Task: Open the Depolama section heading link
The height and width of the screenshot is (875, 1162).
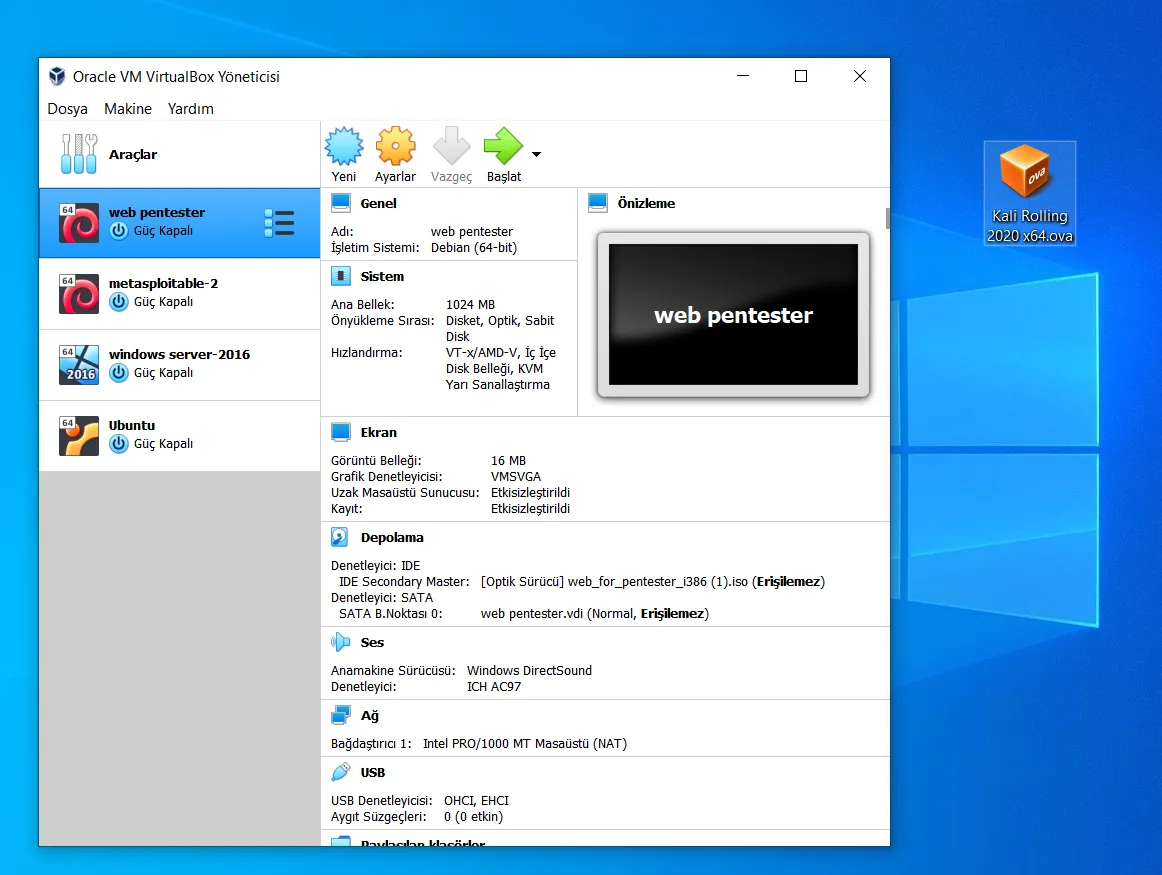Action: pos(392,538)
